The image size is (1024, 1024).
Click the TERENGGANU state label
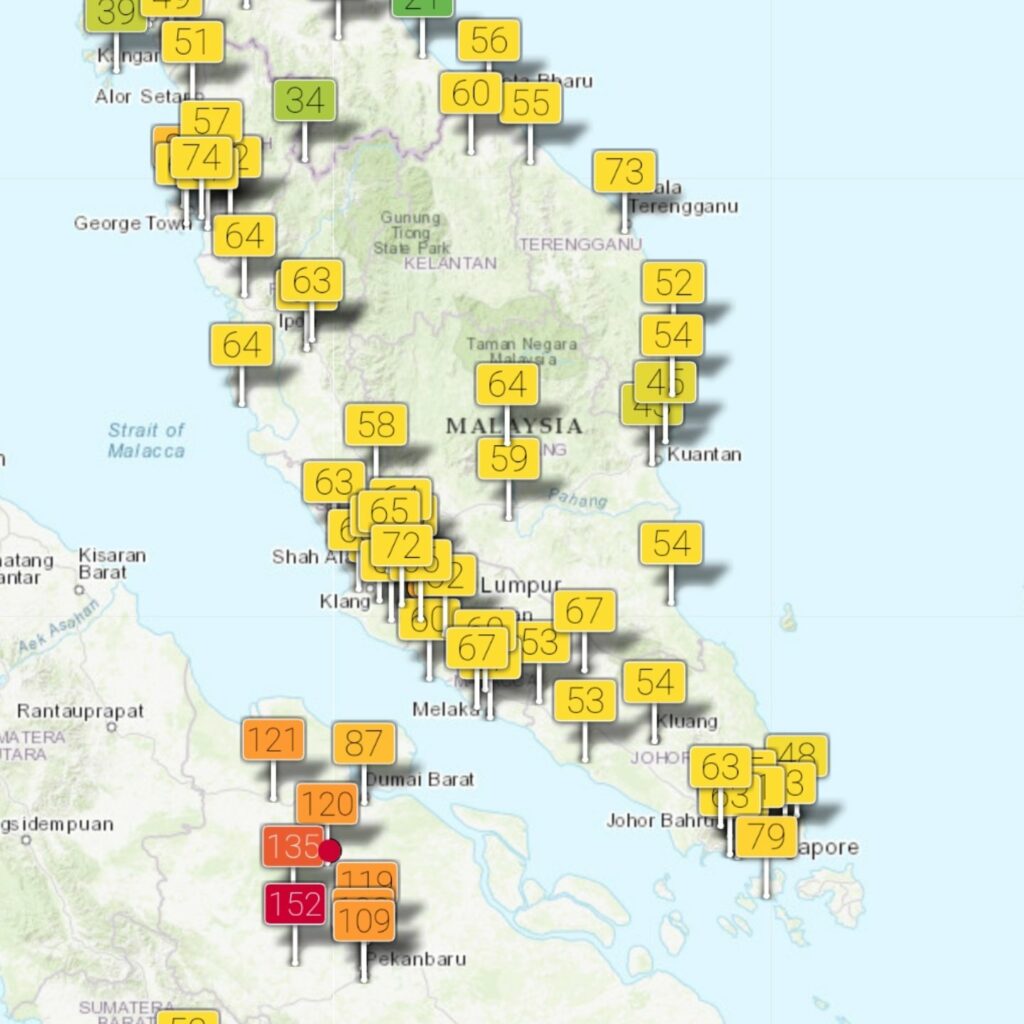[x=581, y=244]
